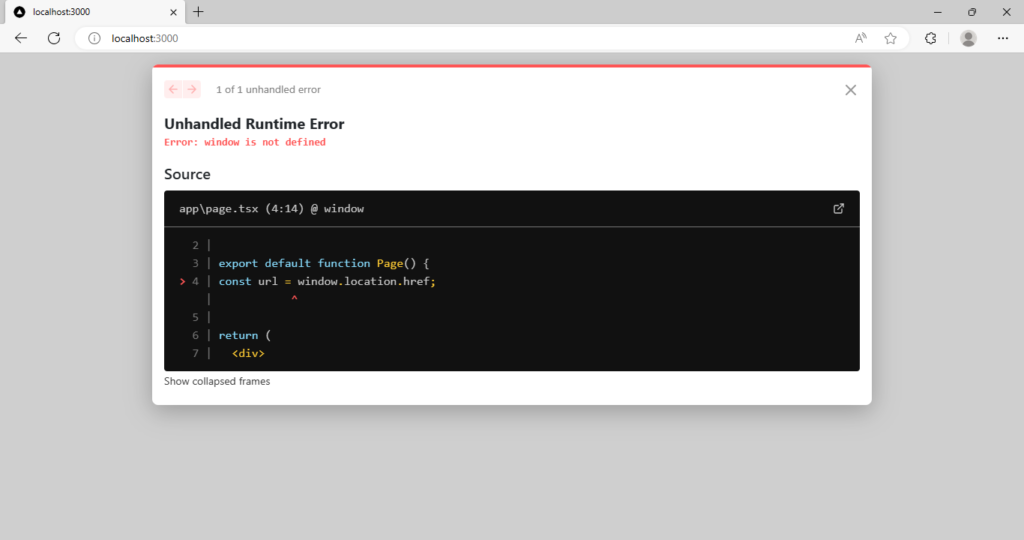Open app\page.tsx in editor icon

[x=839, y=209]
